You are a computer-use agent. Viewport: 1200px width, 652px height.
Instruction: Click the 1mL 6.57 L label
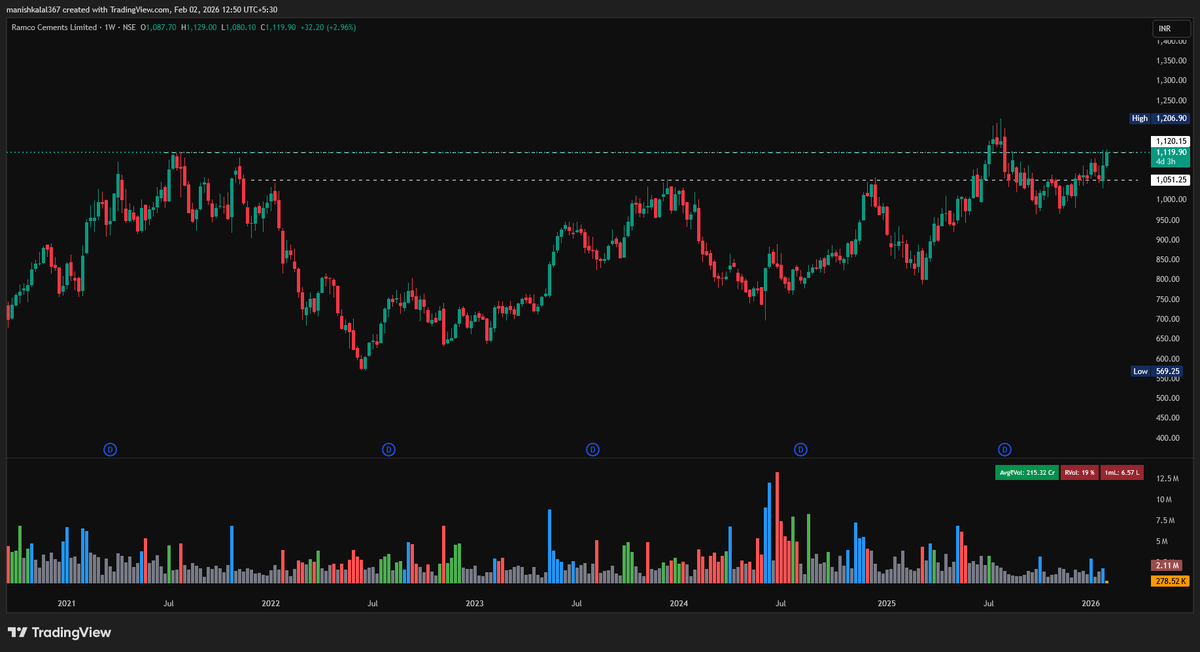tap(1123, 472)
